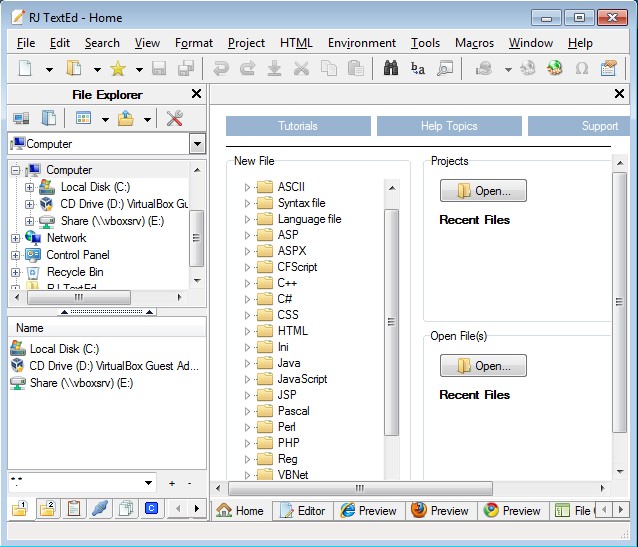Click the Firefox Preview tab icon
638x547 pixels.
point(419,510)
